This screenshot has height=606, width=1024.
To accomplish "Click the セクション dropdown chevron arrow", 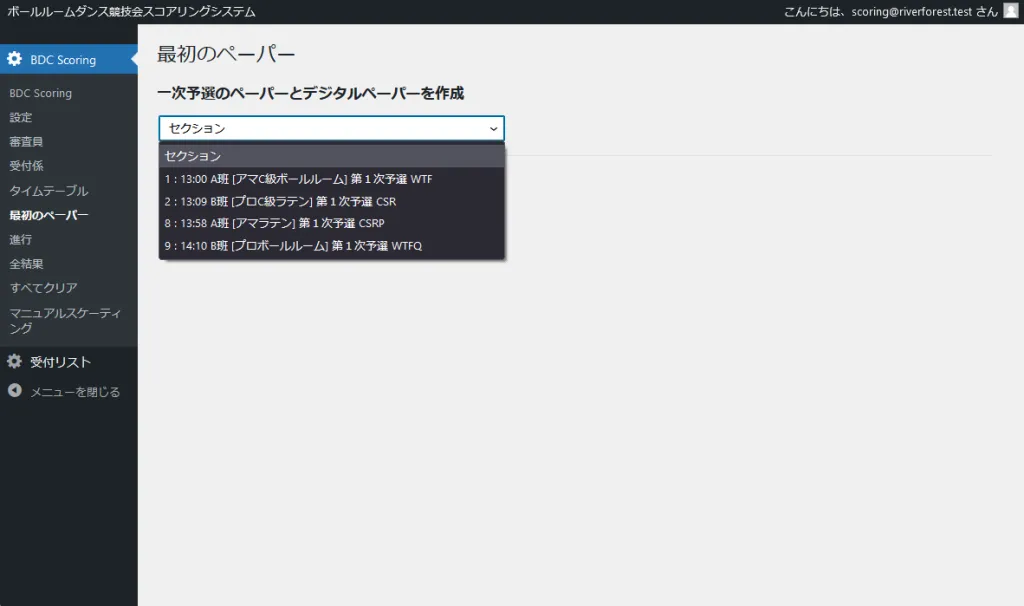I will (493, 129).
